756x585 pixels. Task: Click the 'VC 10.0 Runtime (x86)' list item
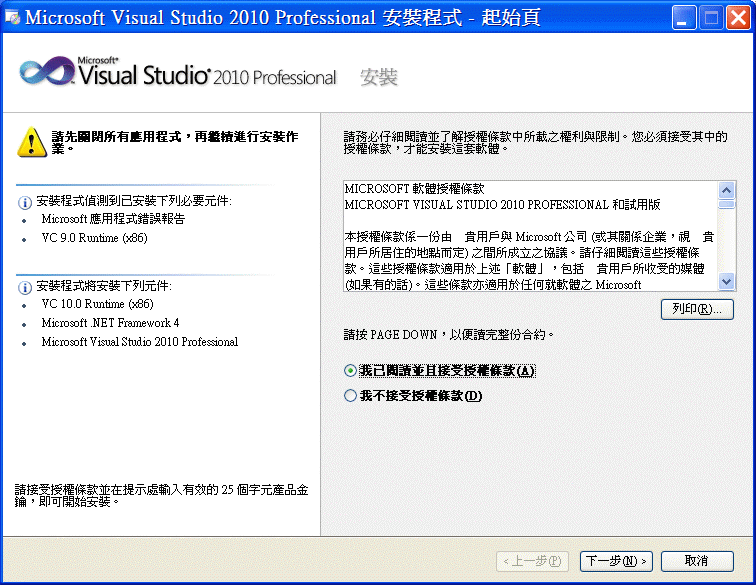[97, 304]
